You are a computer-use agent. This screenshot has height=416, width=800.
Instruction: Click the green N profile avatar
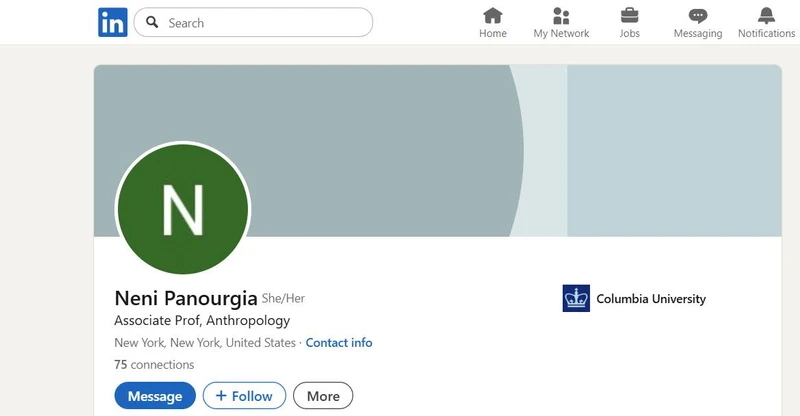point(183,209)
